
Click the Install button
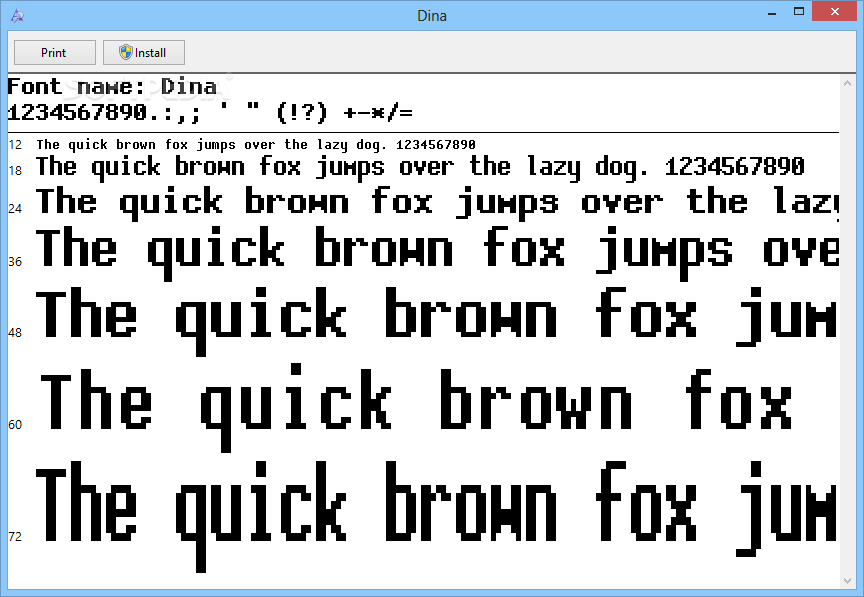click(x=143, y=52)
